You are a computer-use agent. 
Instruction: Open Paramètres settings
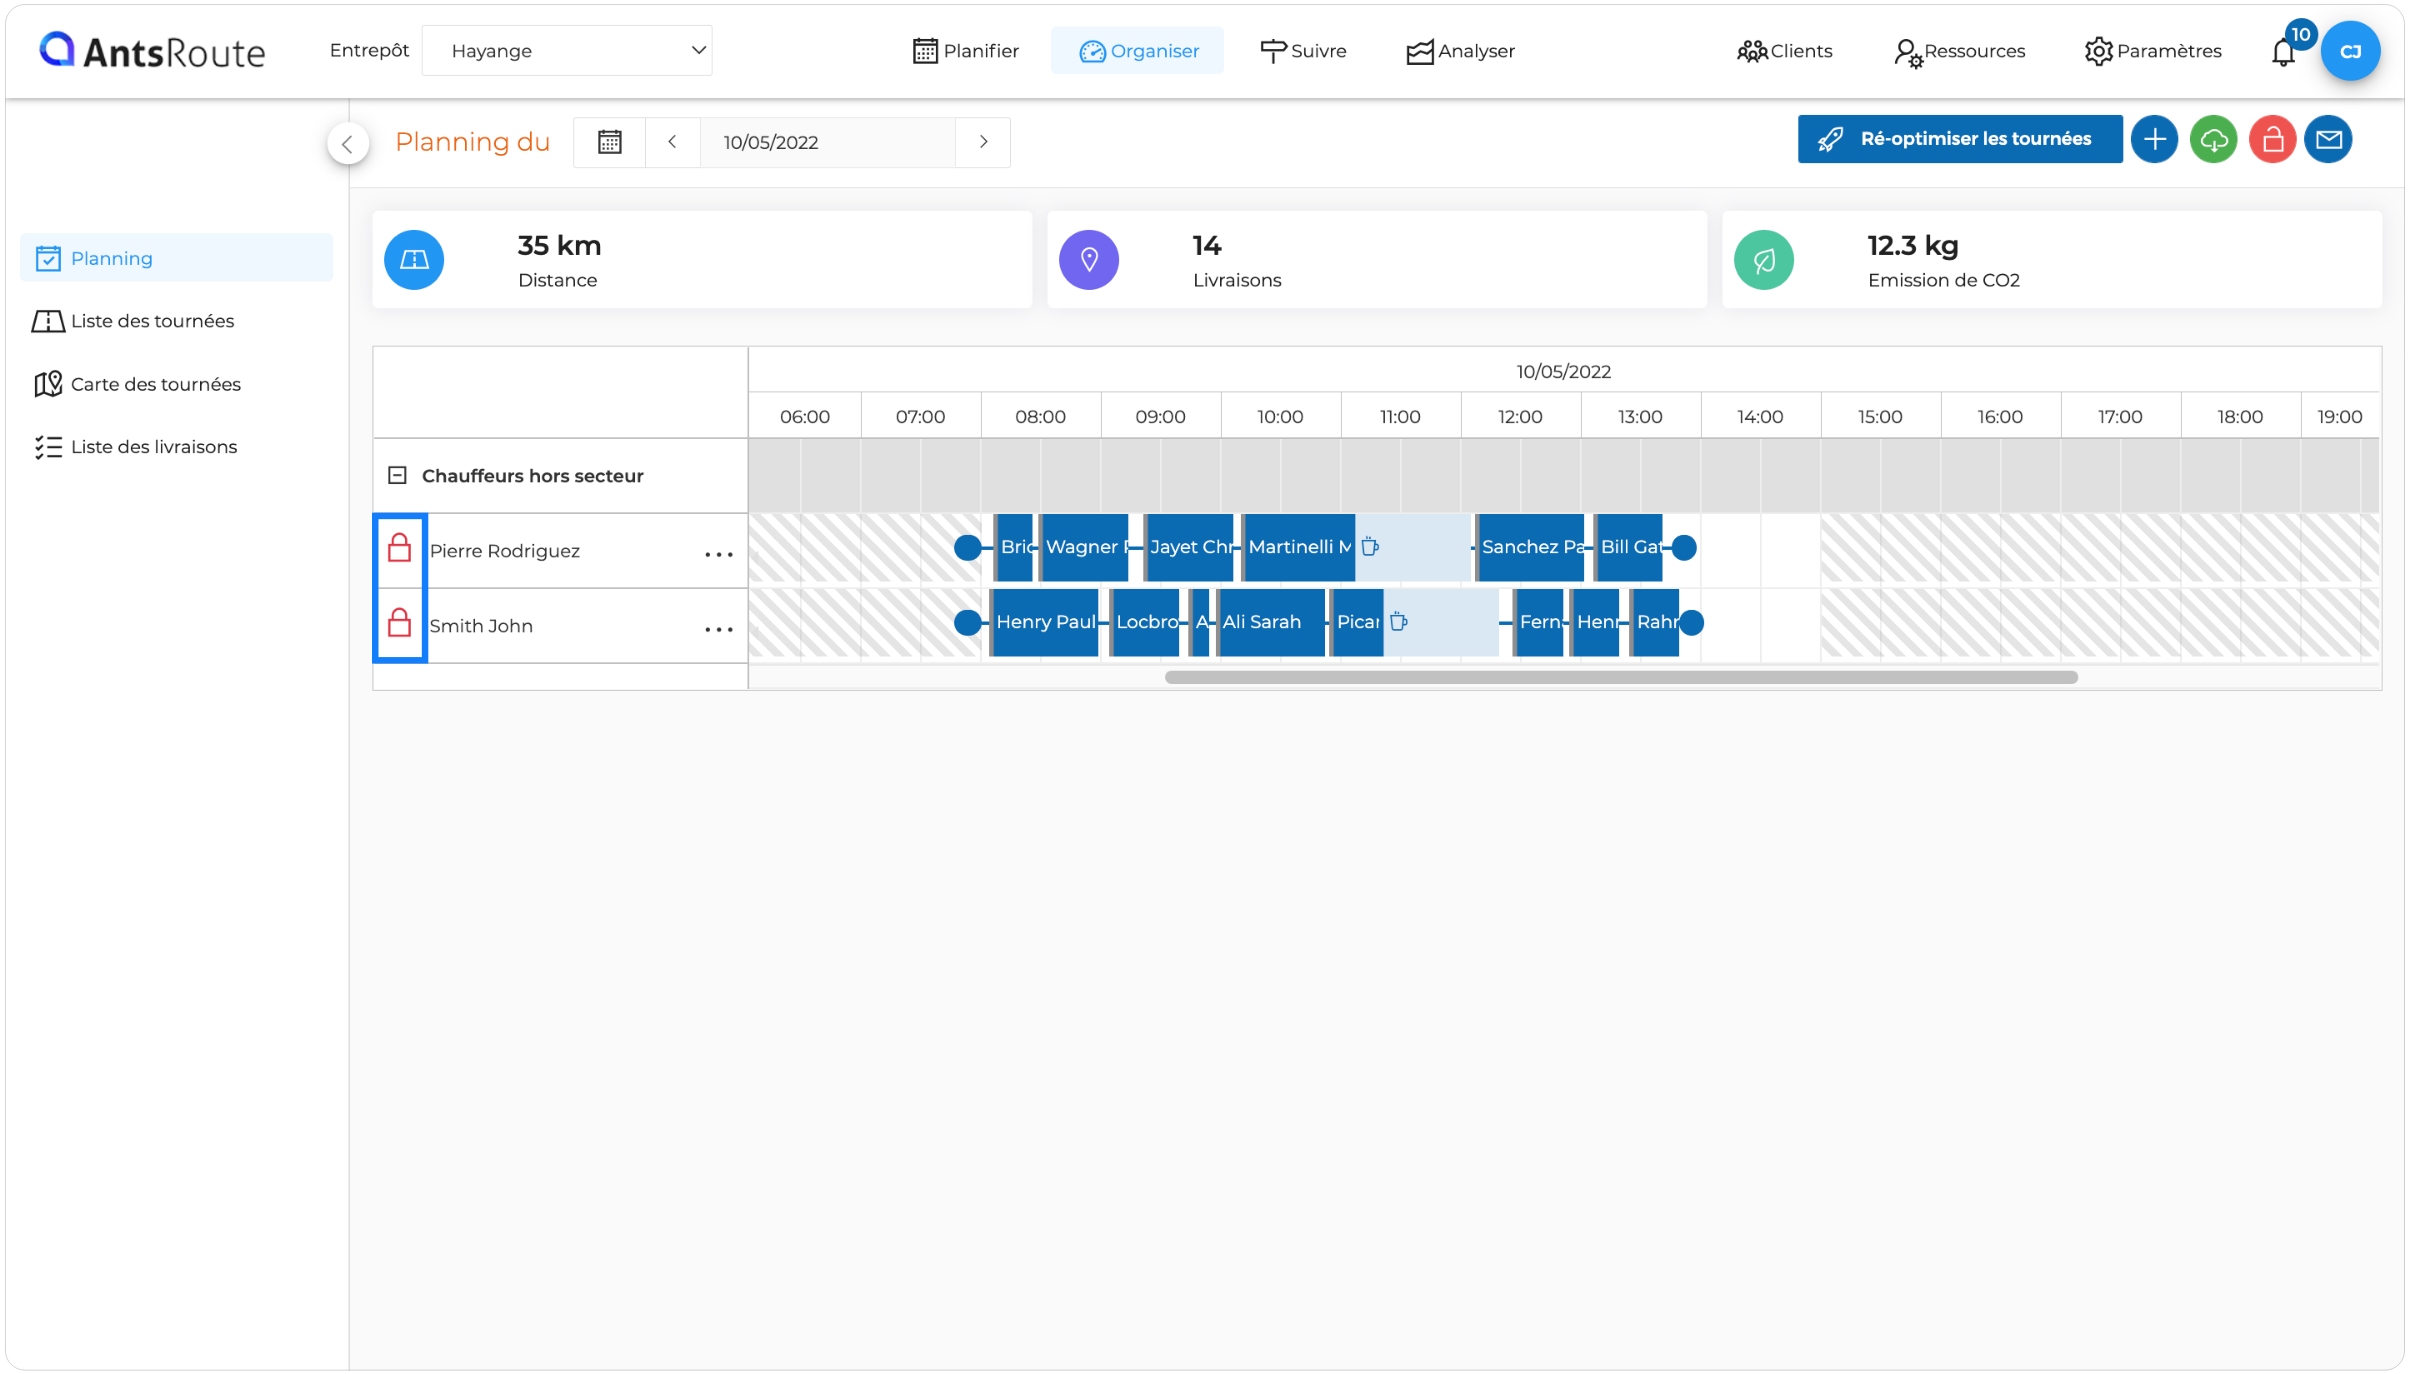click(2152, 51)
